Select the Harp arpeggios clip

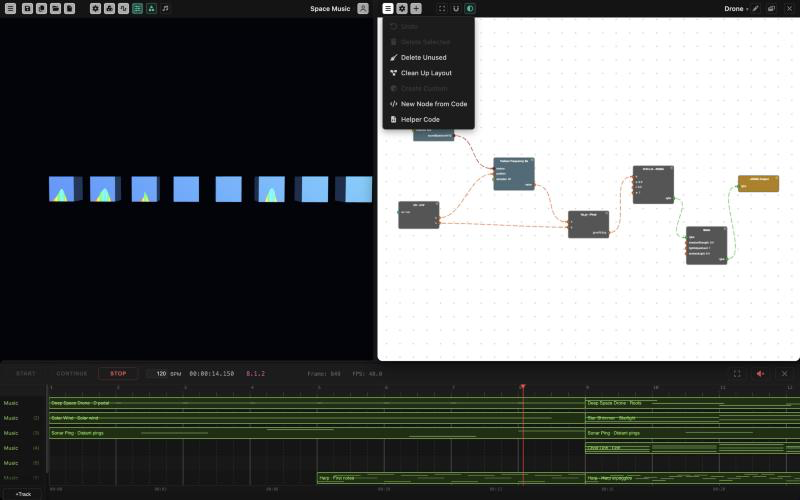692,478
